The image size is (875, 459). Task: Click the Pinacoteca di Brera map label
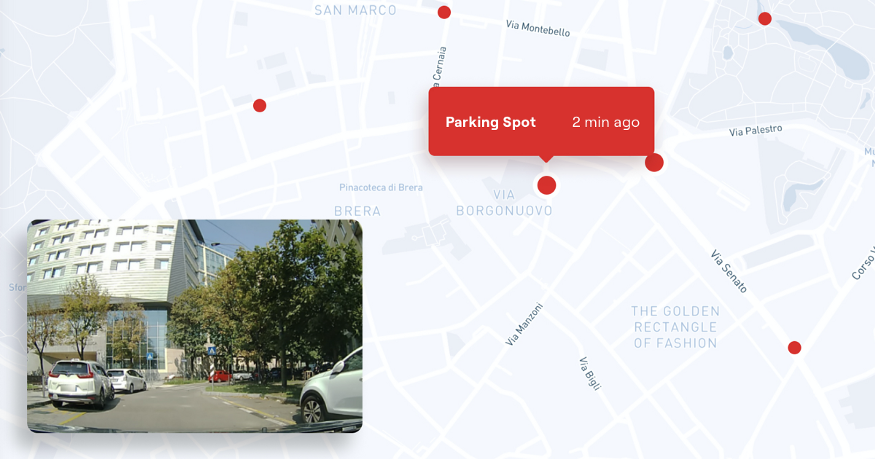coord(381,187)
